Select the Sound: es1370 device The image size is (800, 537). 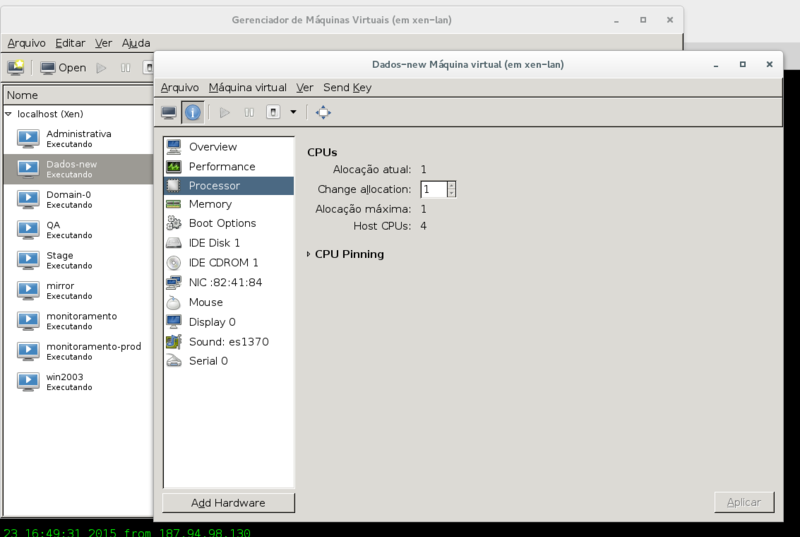point(229,342)
